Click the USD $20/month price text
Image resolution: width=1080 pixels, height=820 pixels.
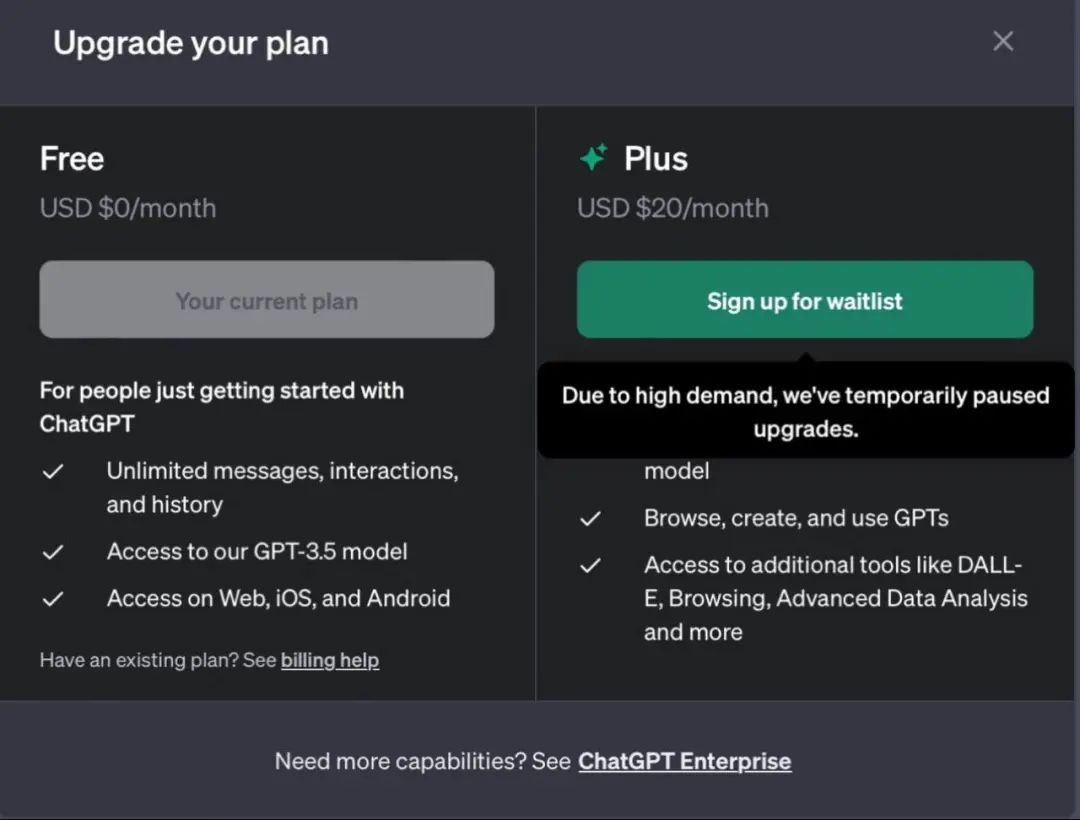pos(672,208)
